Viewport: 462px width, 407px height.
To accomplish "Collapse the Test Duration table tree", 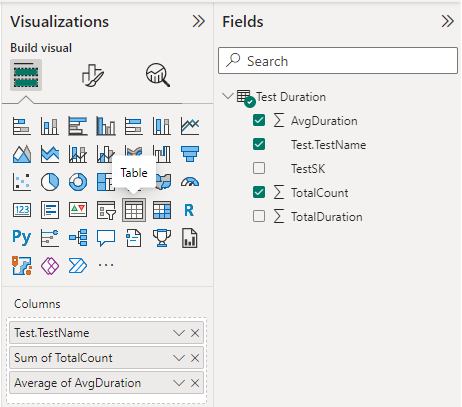I will [x=228, y=97].
